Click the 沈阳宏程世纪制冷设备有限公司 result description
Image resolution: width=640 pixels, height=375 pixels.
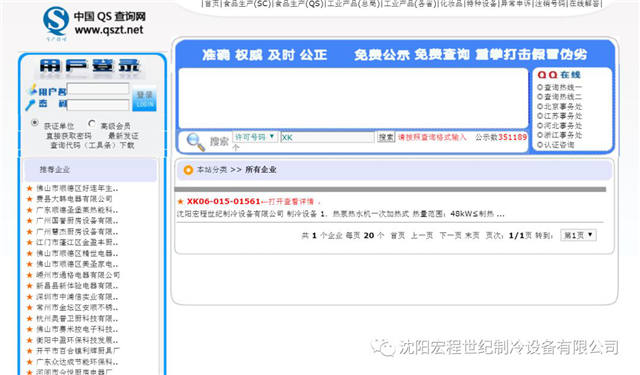click(340, 214)
